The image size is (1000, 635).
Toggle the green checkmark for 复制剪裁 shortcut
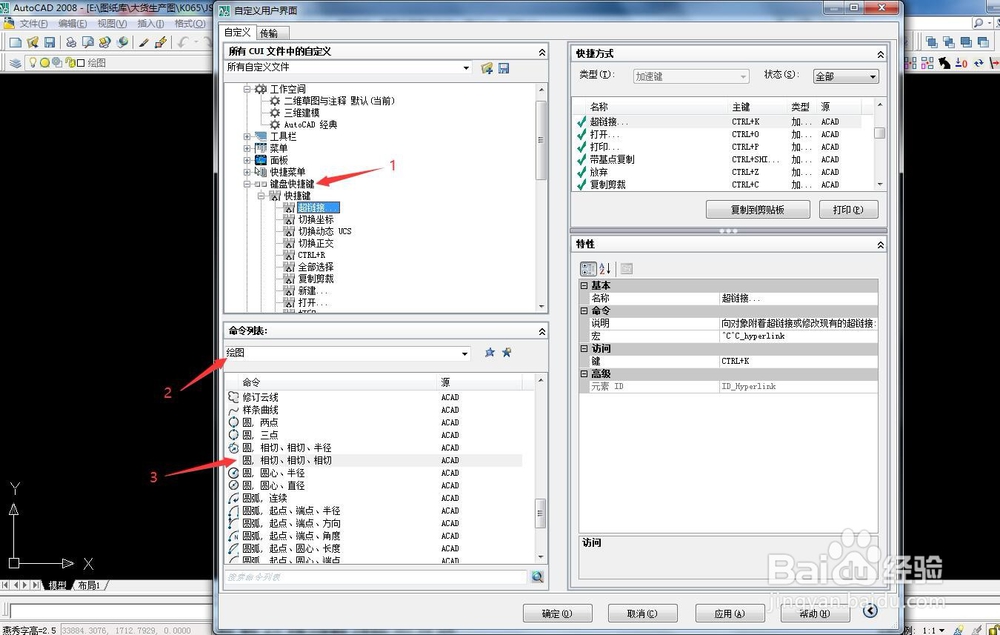tap(581, 185)
